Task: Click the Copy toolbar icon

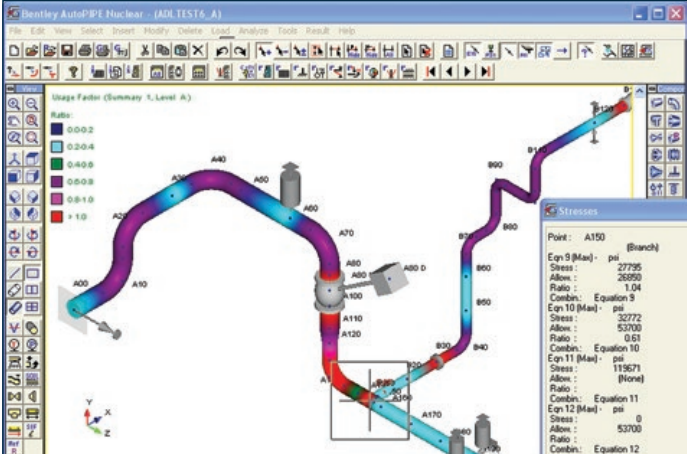Action: (x=163, y=51)
